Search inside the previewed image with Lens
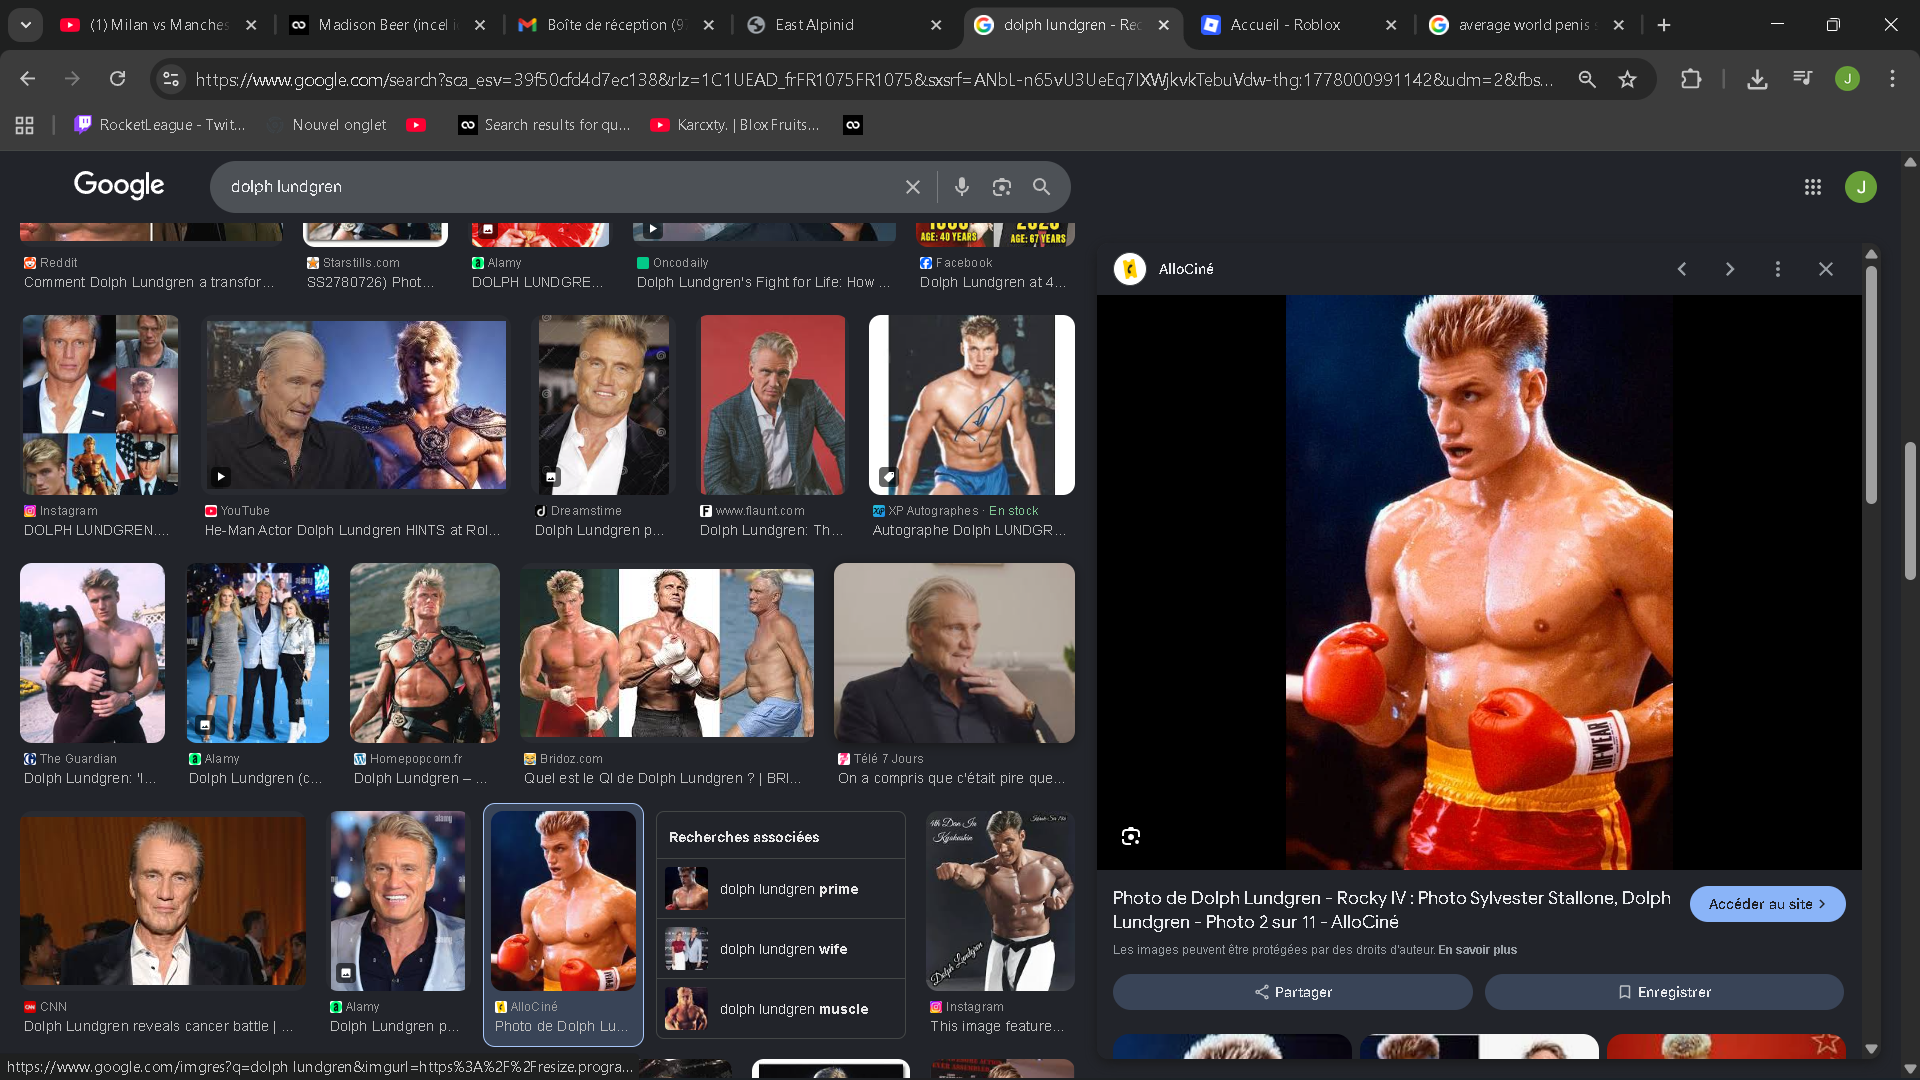Screen dimensions: 1920x1080 point(1131,836)
